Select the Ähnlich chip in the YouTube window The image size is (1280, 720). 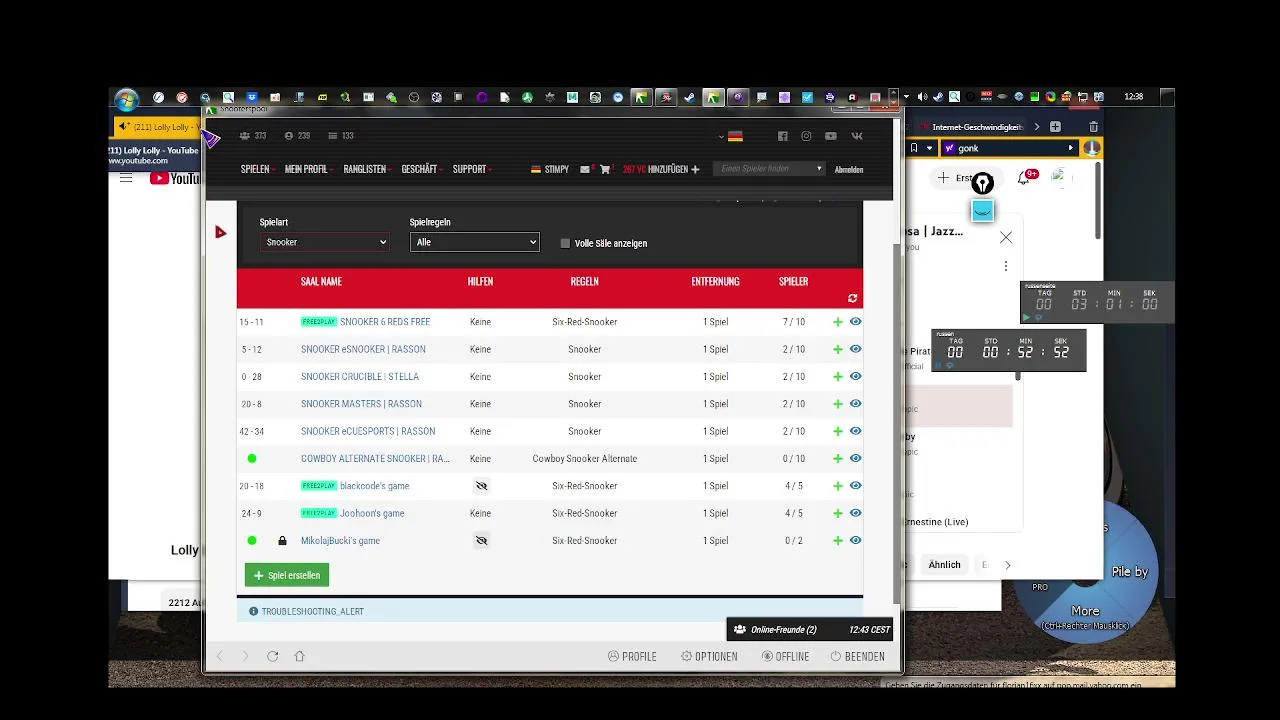pyautogui.click(x=944, y=565)
